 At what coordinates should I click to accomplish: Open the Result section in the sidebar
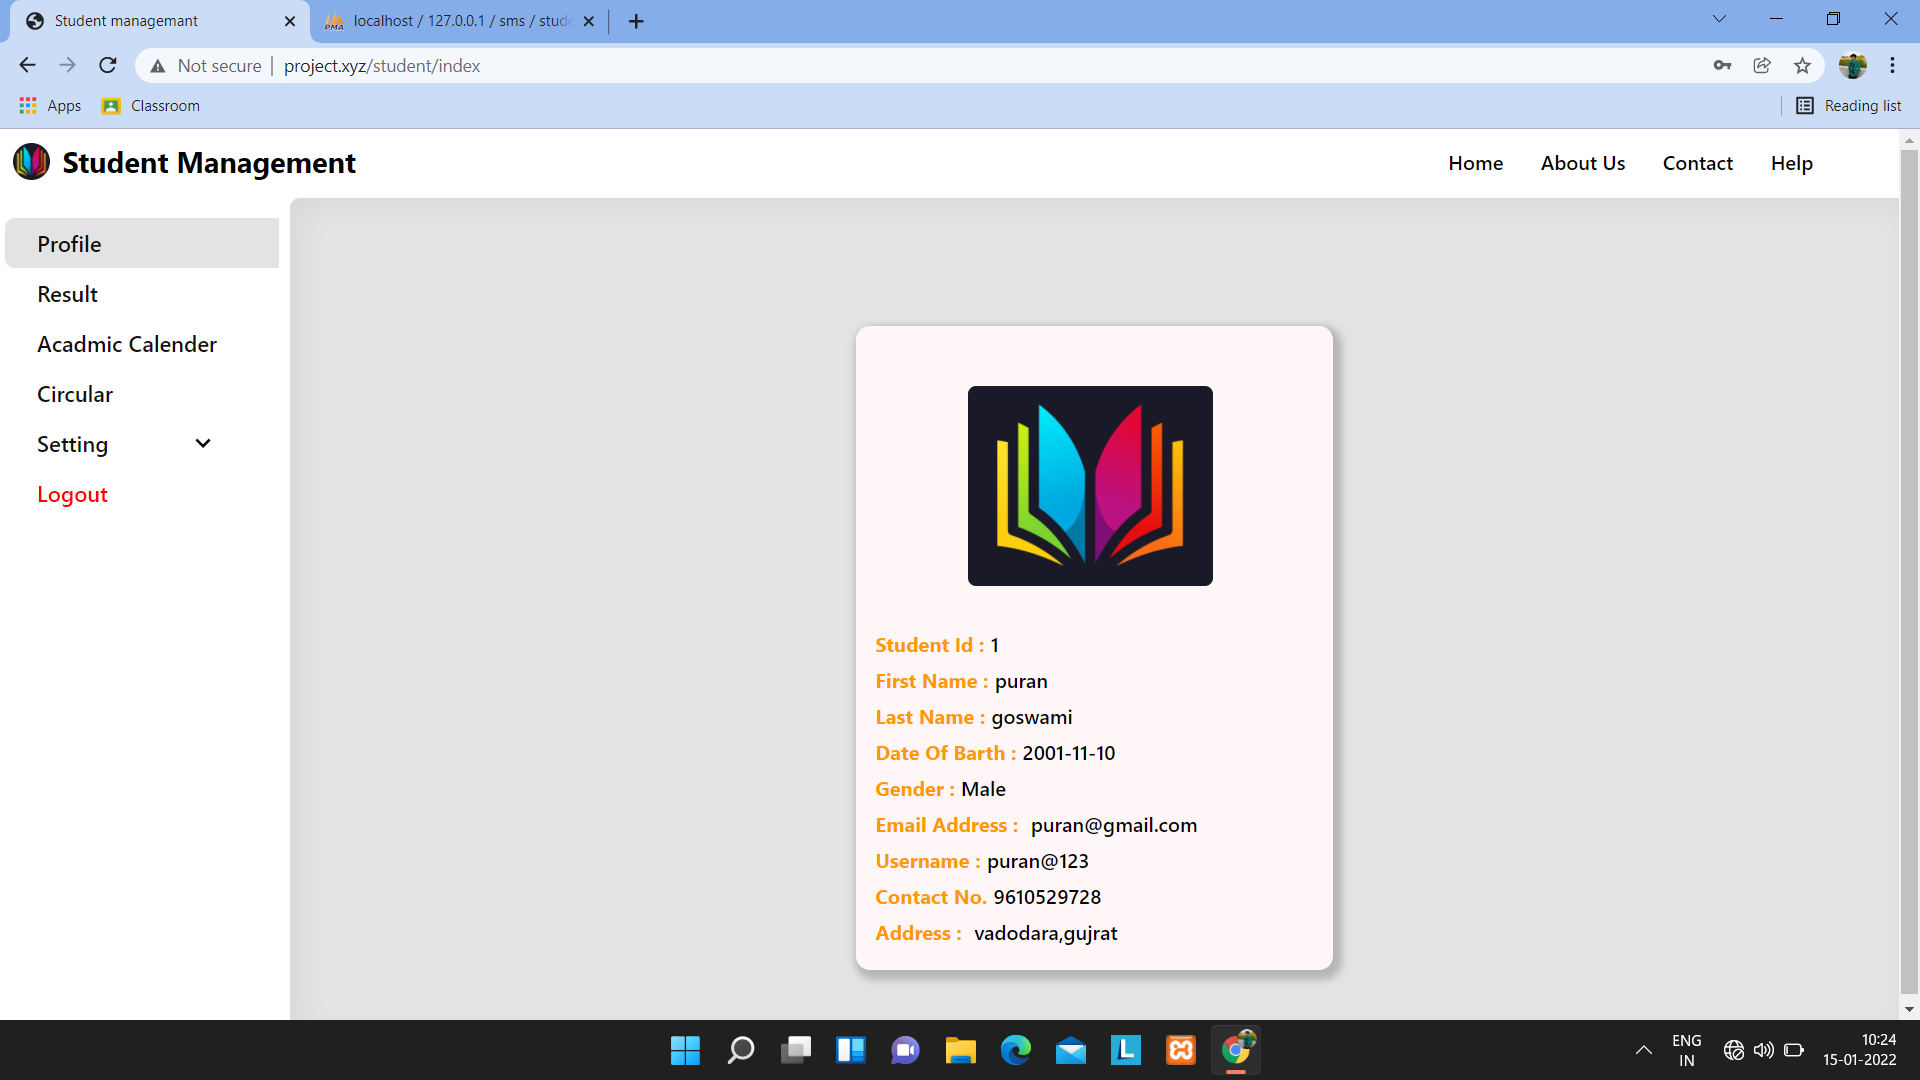pyautogui.click(x=67, y=293)
